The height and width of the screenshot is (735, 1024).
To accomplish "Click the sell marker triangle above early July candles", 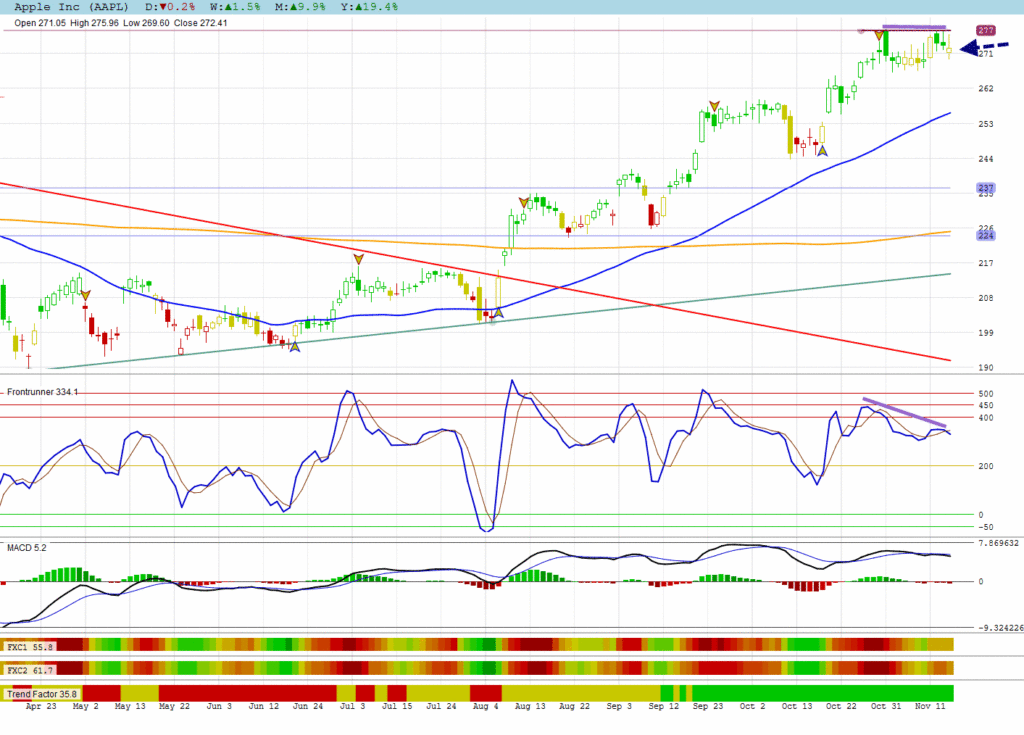I will pyautogui.click(x=358, y=259).
